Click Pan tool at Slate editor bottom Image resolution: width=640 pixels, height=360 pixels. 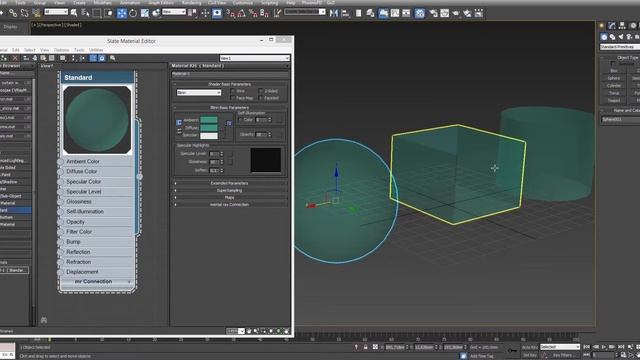[x=249, y=331]
